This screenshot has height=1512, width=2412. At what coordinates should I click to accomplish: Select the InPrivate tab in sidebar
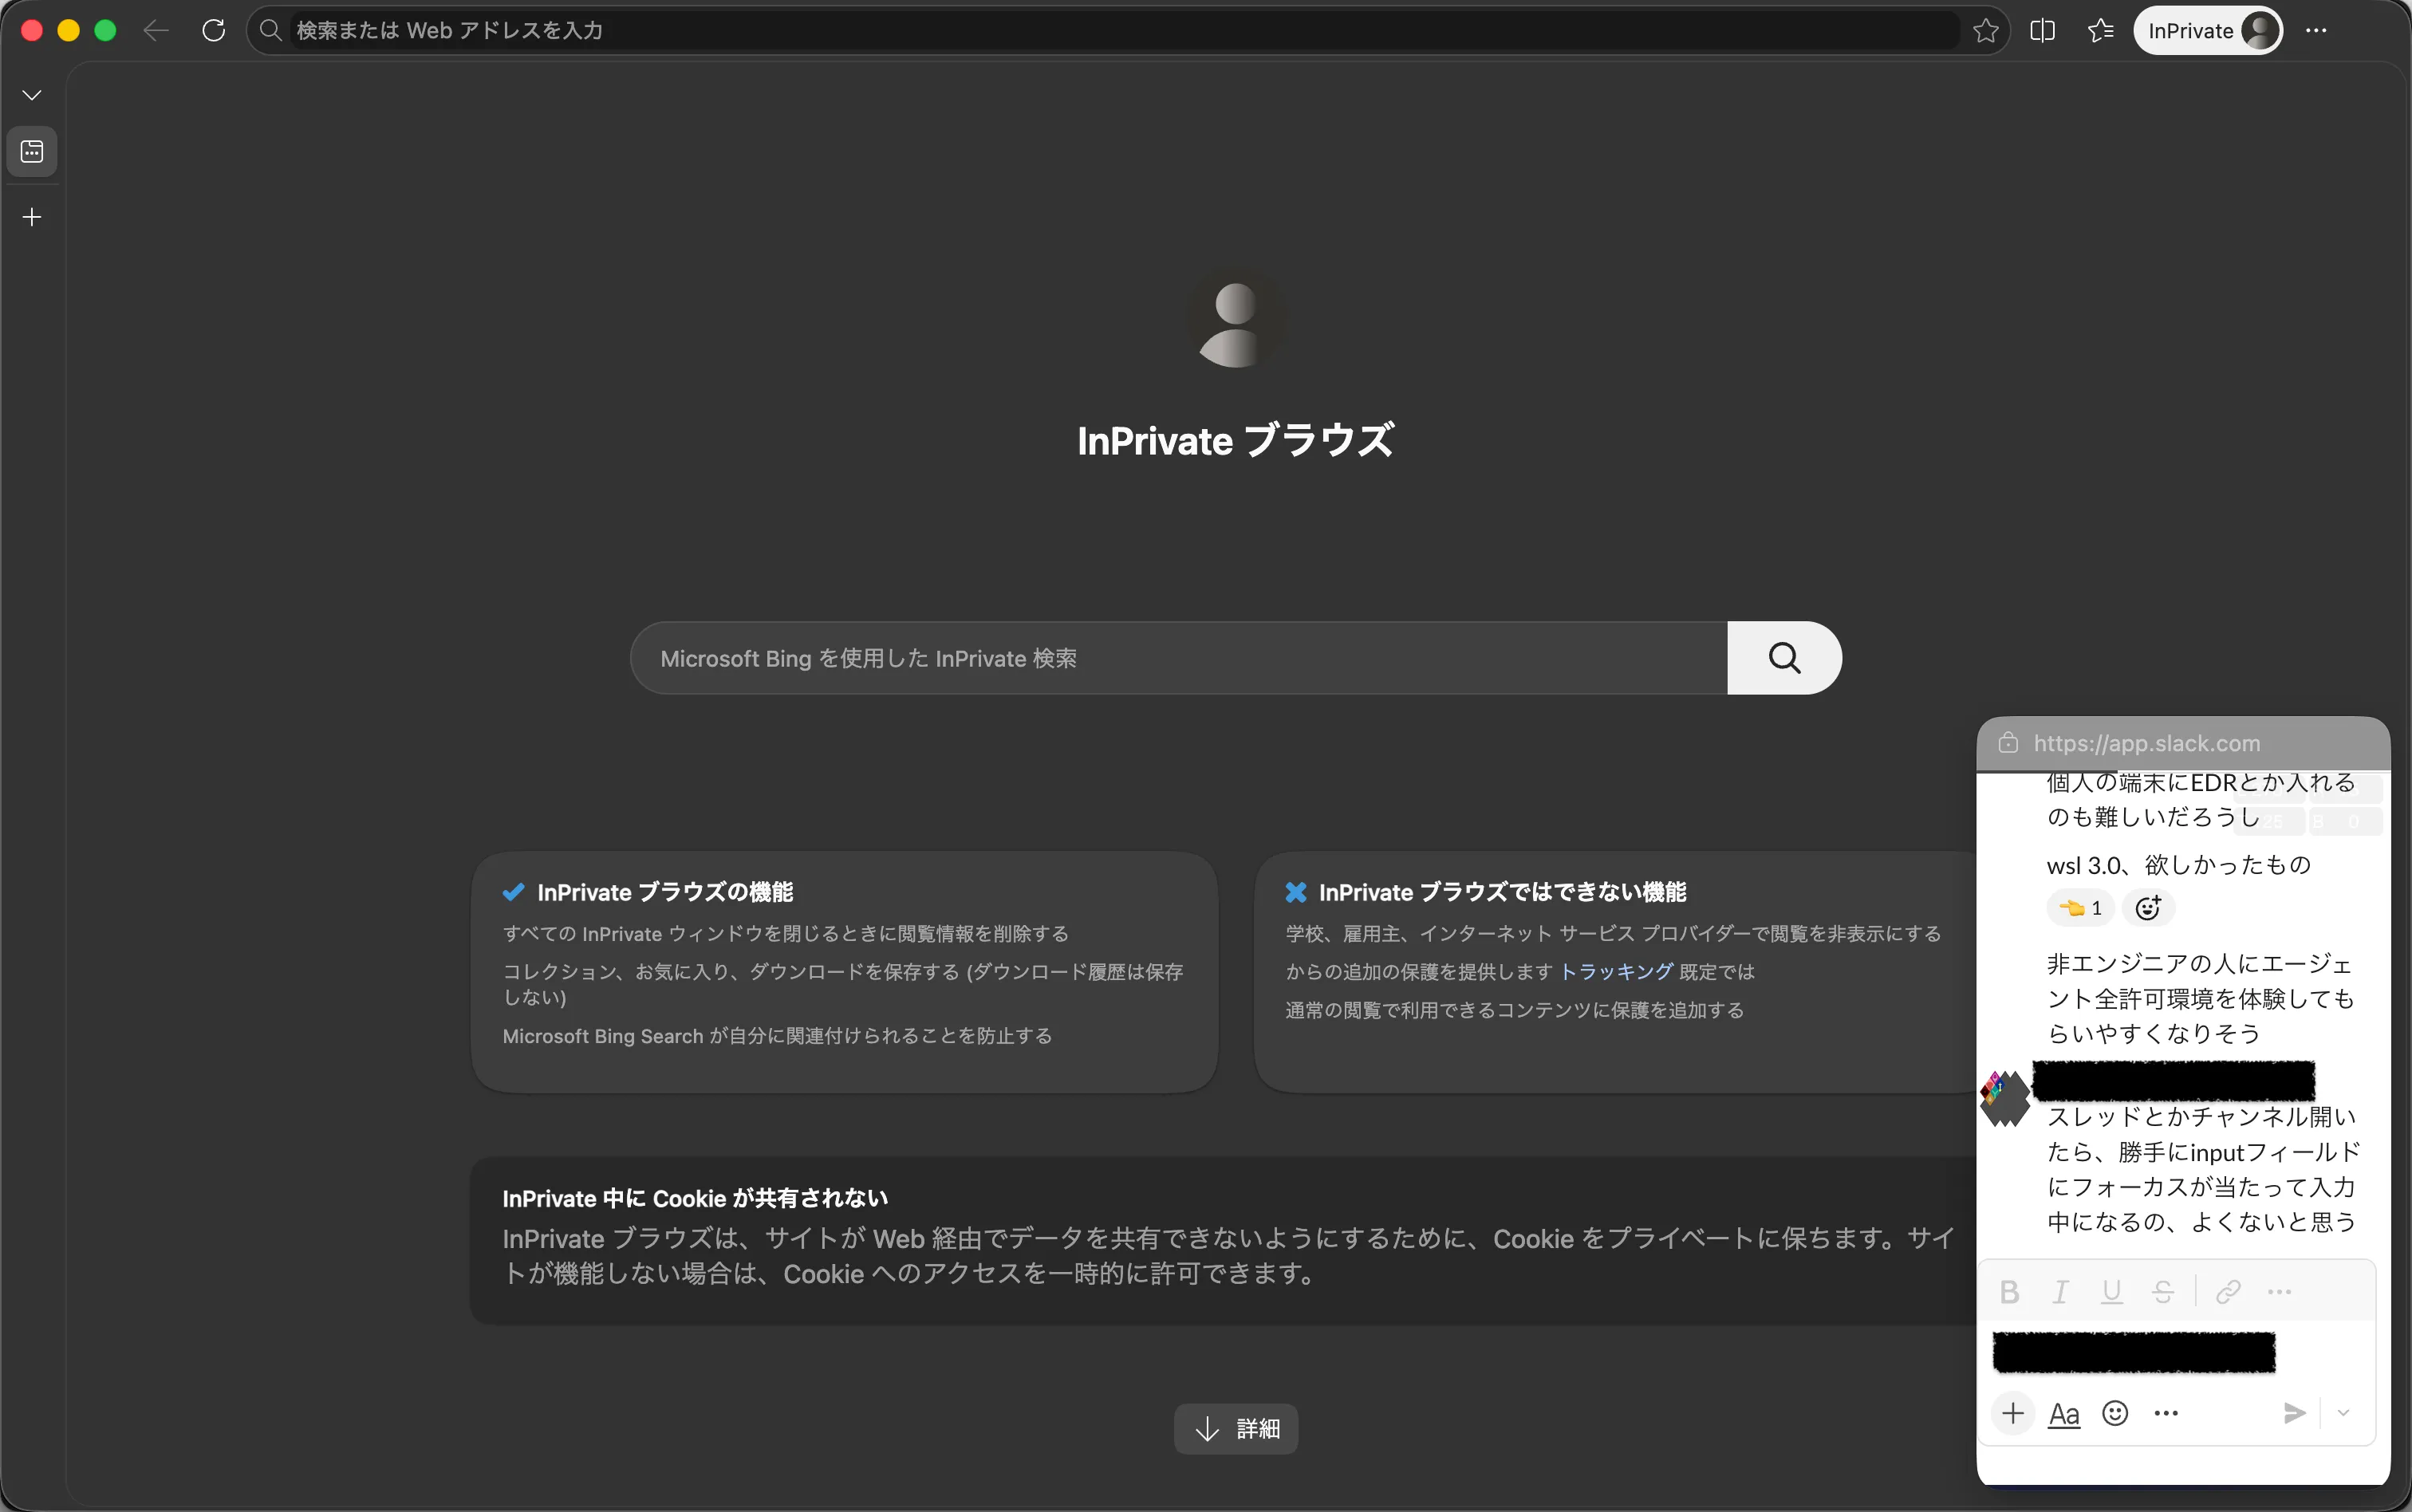click(x=32, y=152)
